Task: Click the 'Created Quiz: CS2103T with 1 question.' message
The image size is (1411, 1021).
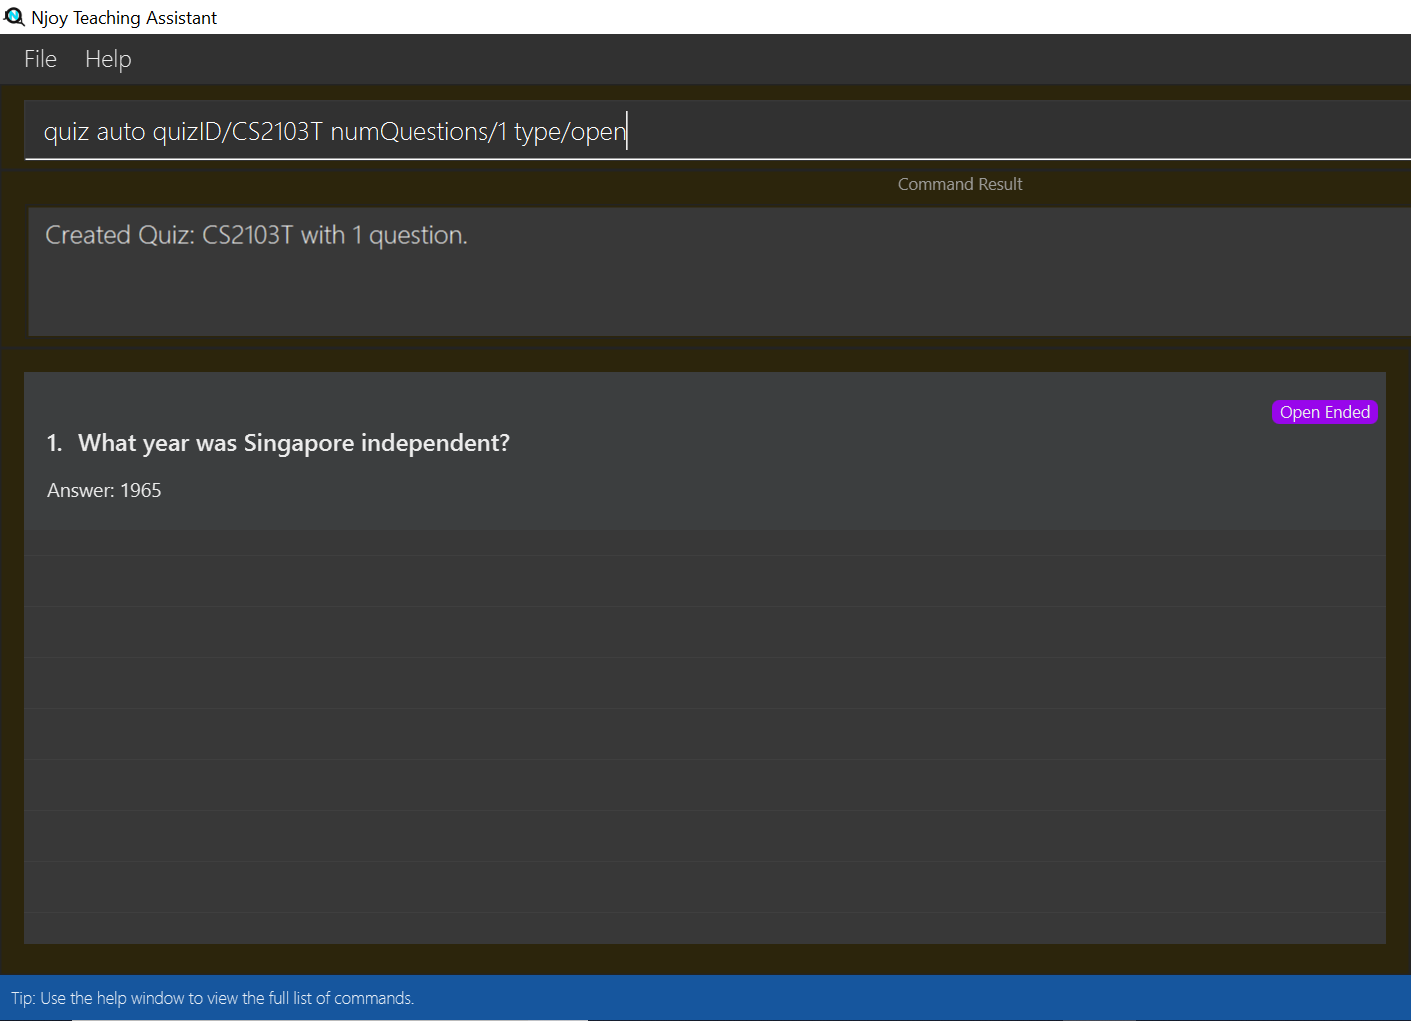Action: [x=256, y=235]
